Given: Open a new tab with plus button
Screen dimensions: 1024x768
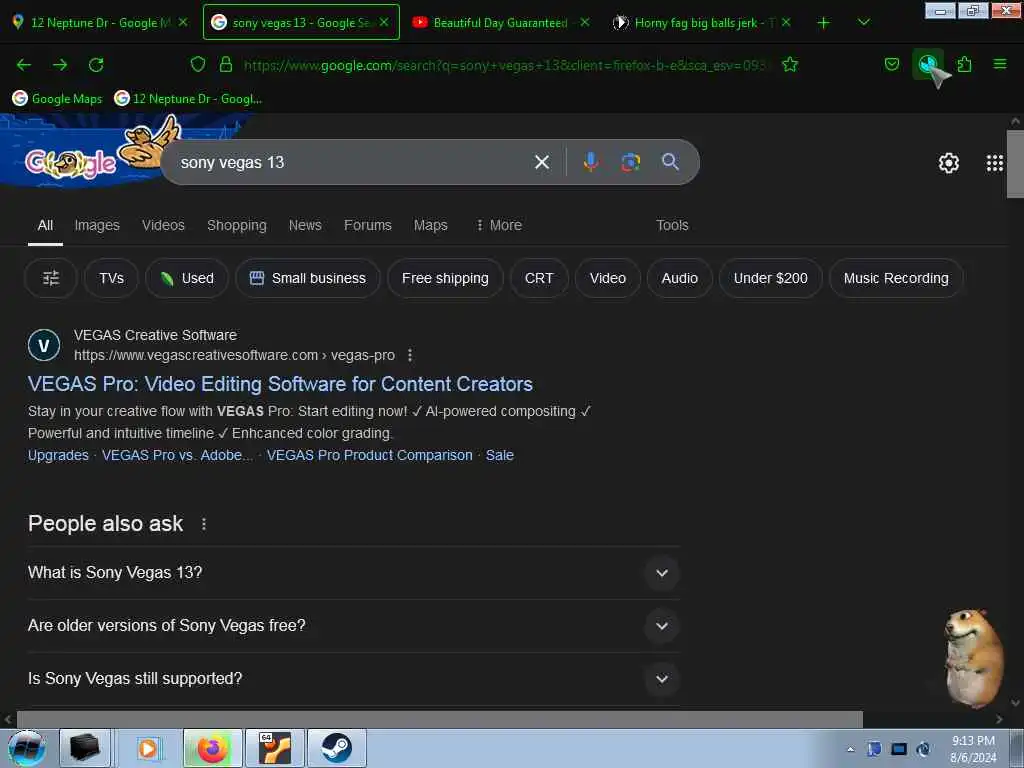Looking at the screenshot, I should point(824,23).
